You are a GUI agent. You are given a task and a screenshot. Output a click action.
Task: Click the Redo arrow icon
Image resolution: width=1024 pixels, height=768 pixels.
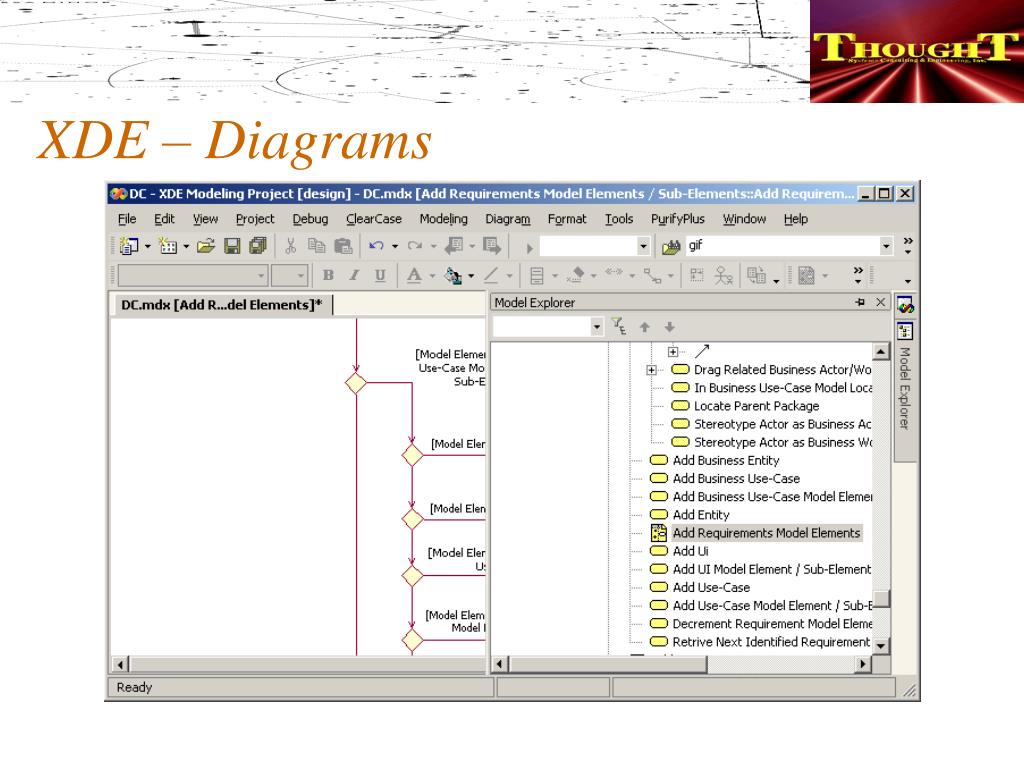[x=415, y=246]
